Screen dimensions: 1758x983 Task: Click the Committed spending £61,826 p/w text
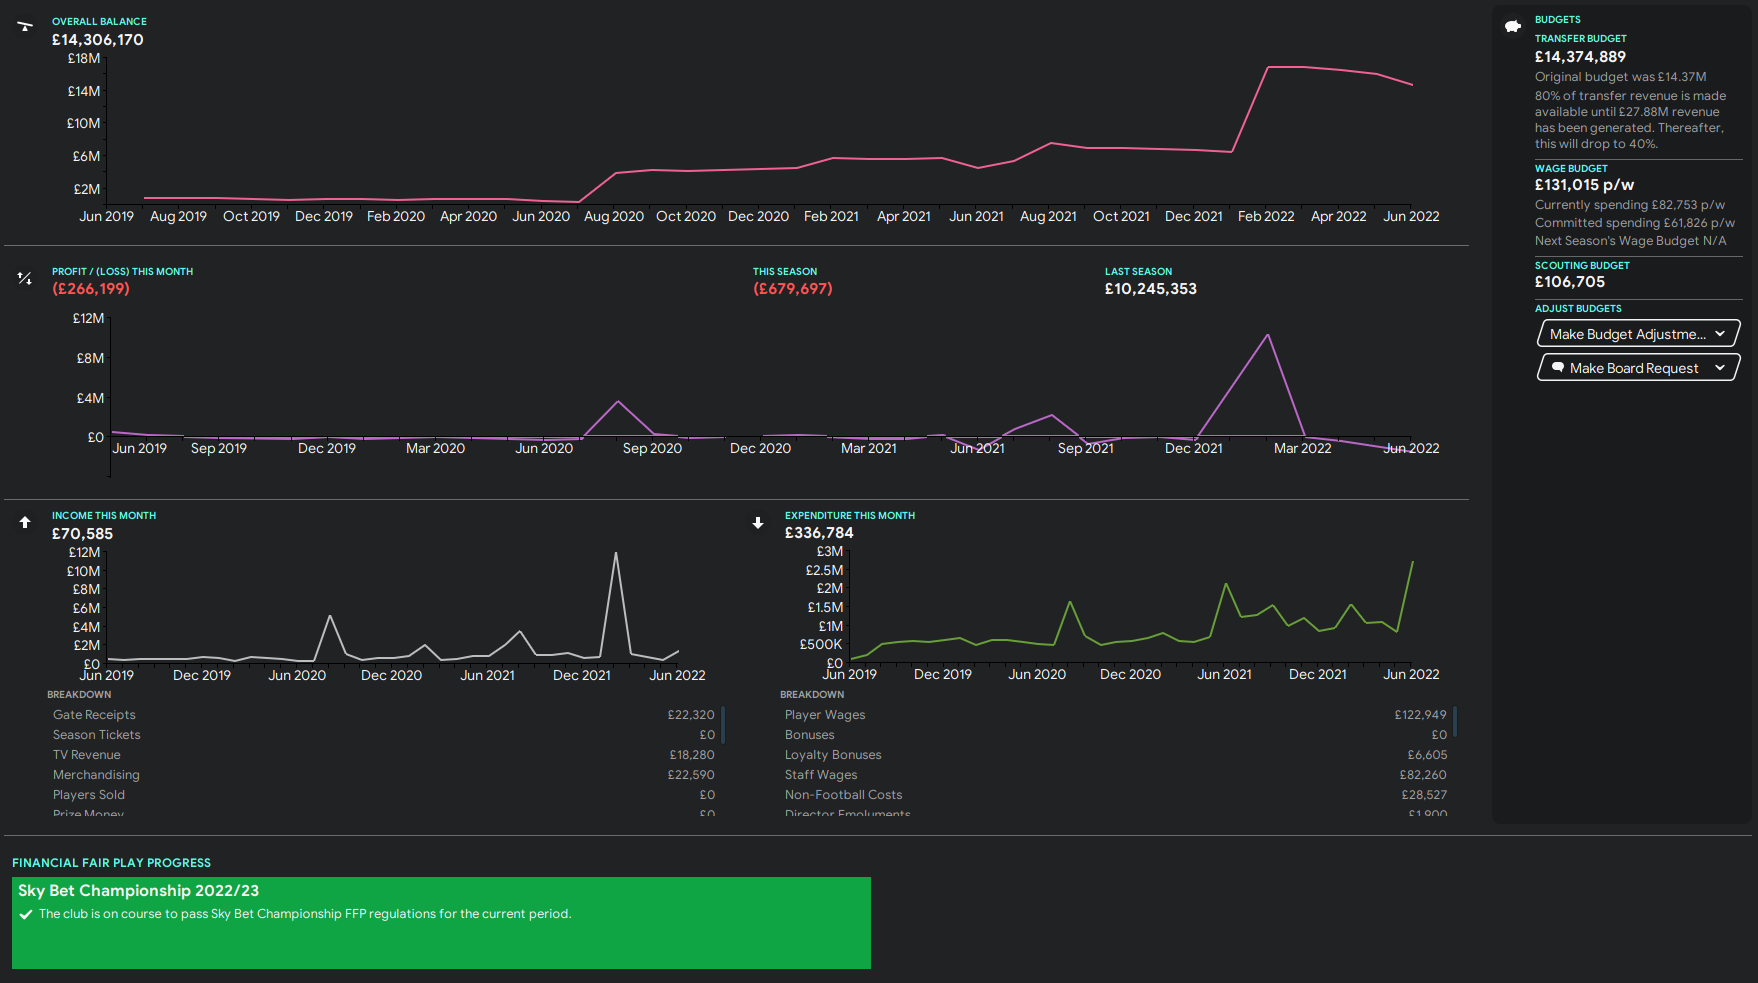tap(1635, 223)
